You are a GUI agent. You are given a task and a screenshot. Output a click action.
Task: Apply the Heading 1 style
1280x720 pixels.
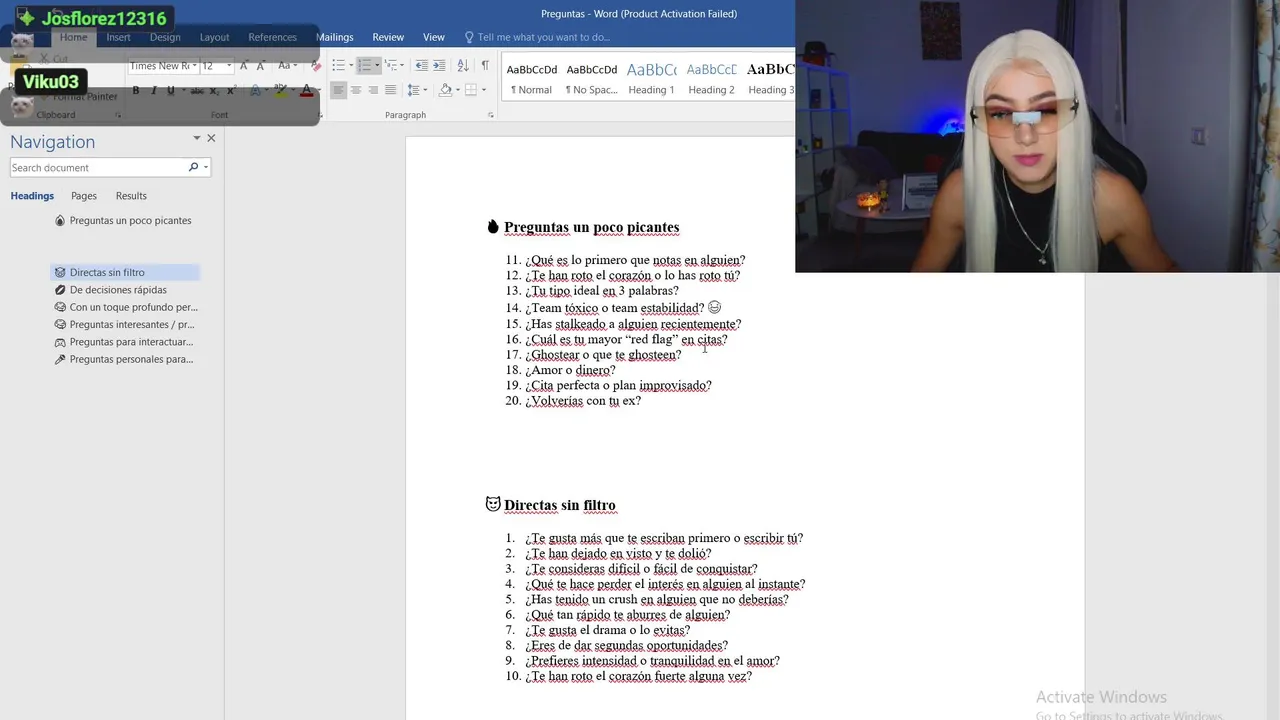tap(651, 78)
